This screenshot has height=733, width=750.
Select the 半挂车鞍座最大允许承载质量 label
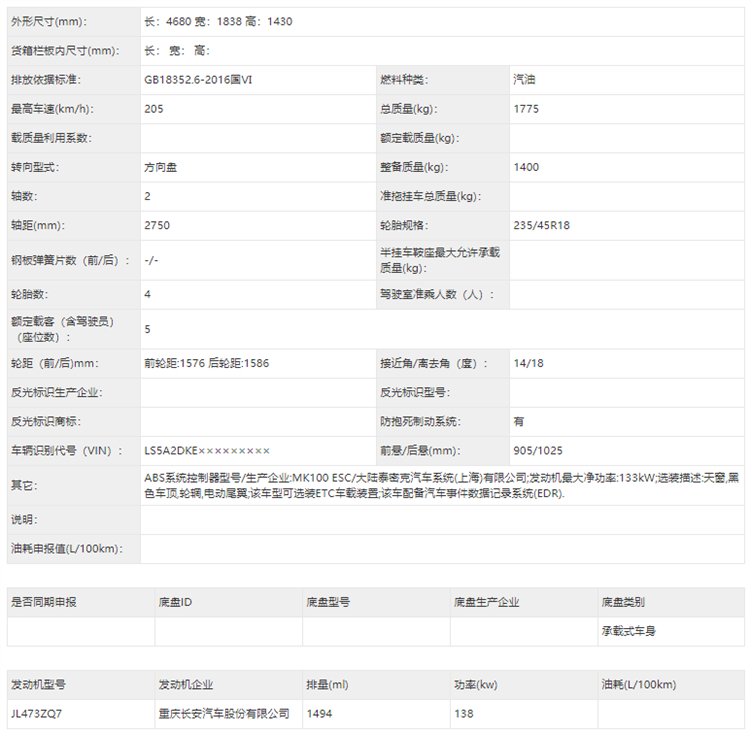(440, 260)
